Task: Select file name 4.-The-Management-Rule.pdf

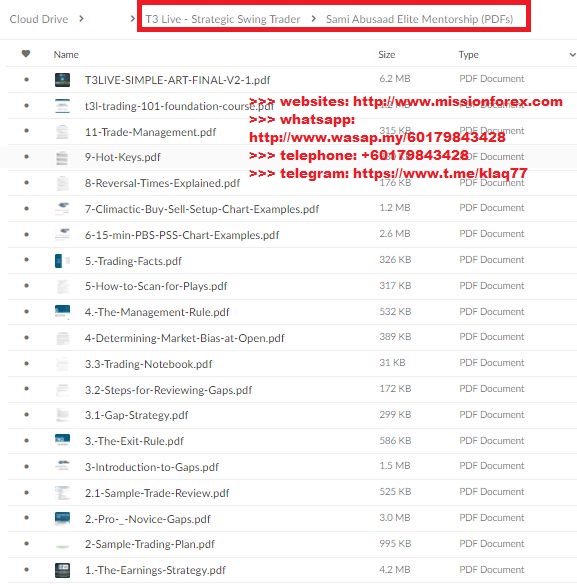Action: [x=157, y=312]
